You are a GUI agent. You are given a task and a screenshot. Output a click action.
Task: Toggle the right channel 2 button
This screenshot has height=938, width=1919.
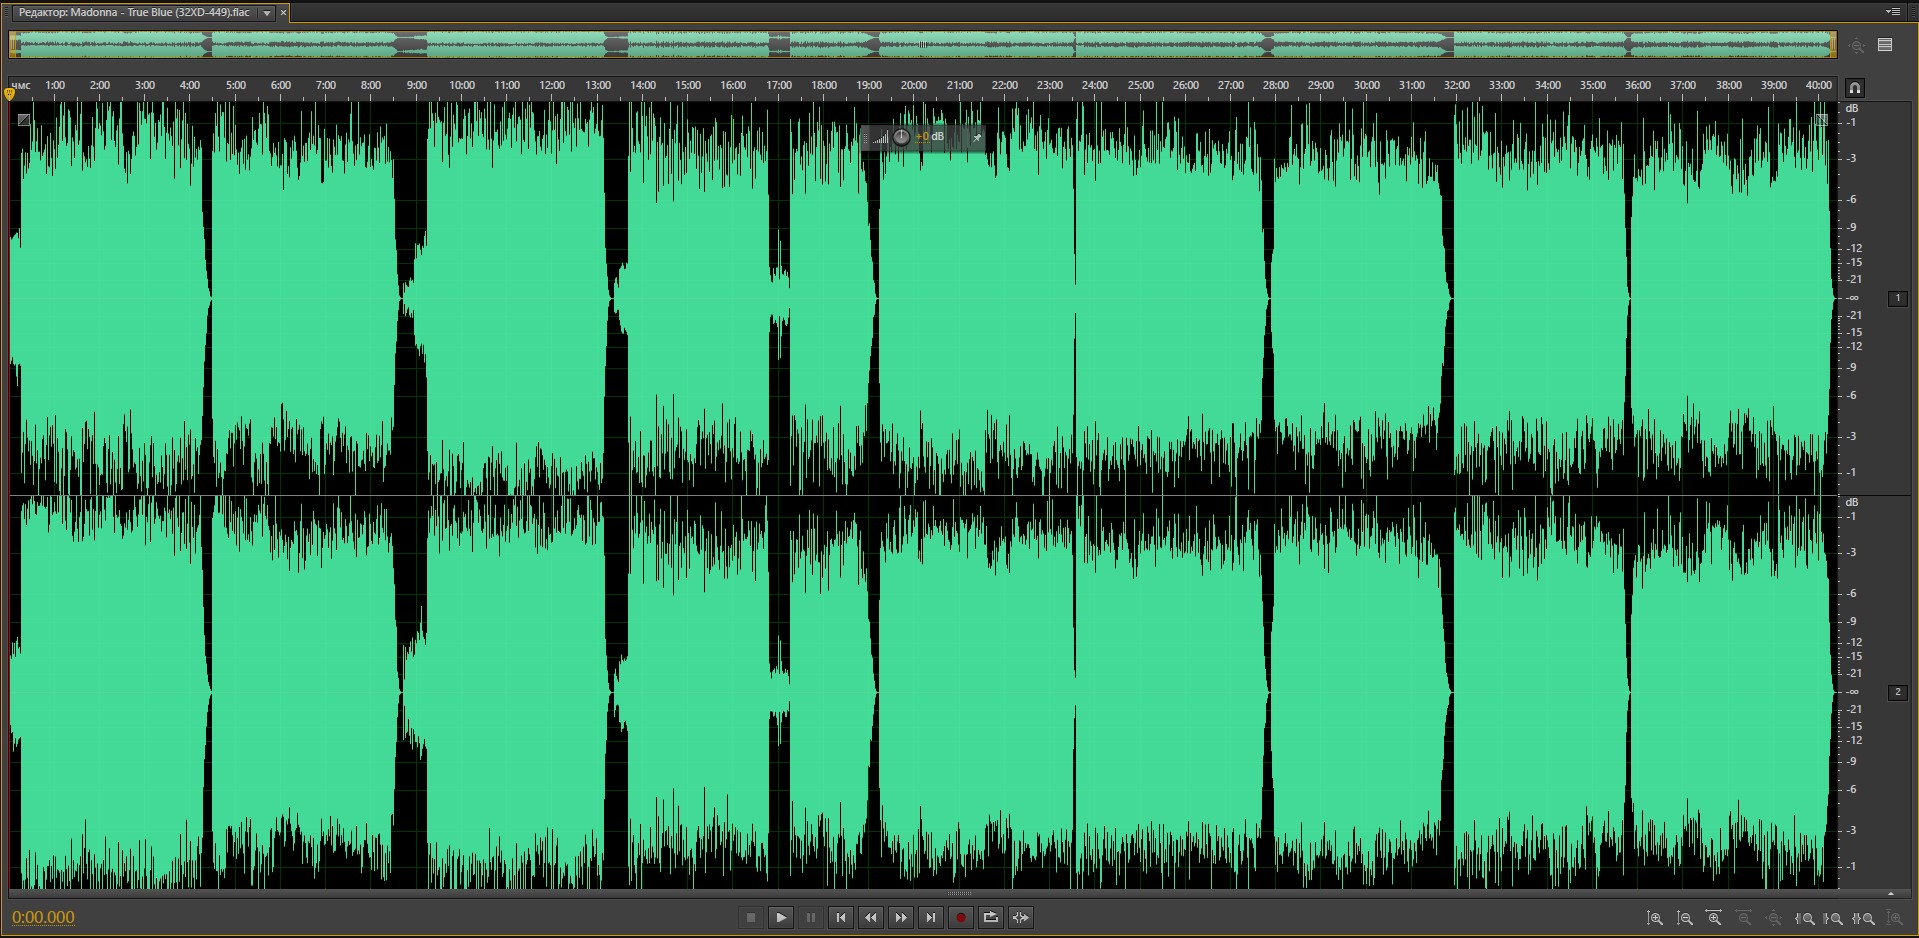(x=1897, y=692)
